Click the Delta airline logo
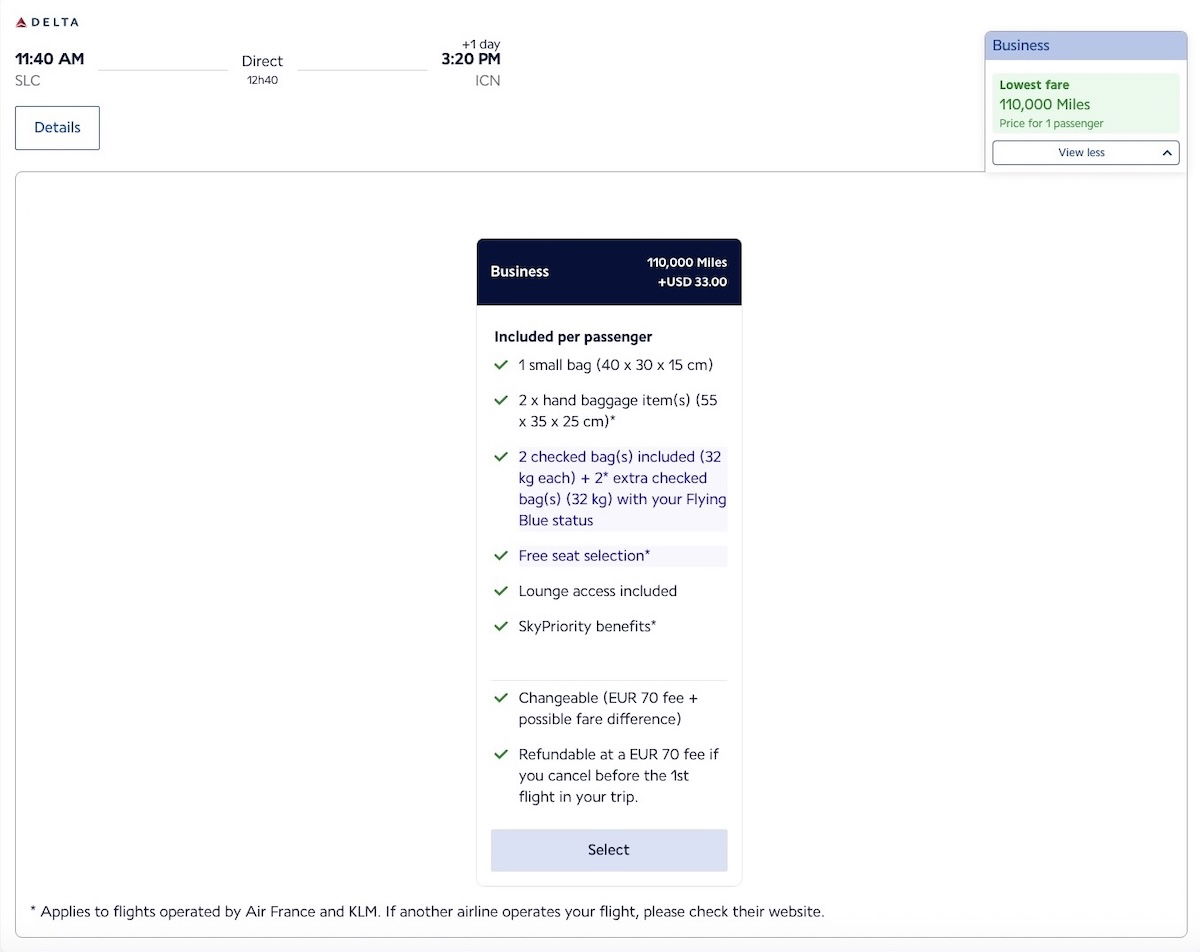 47,22
